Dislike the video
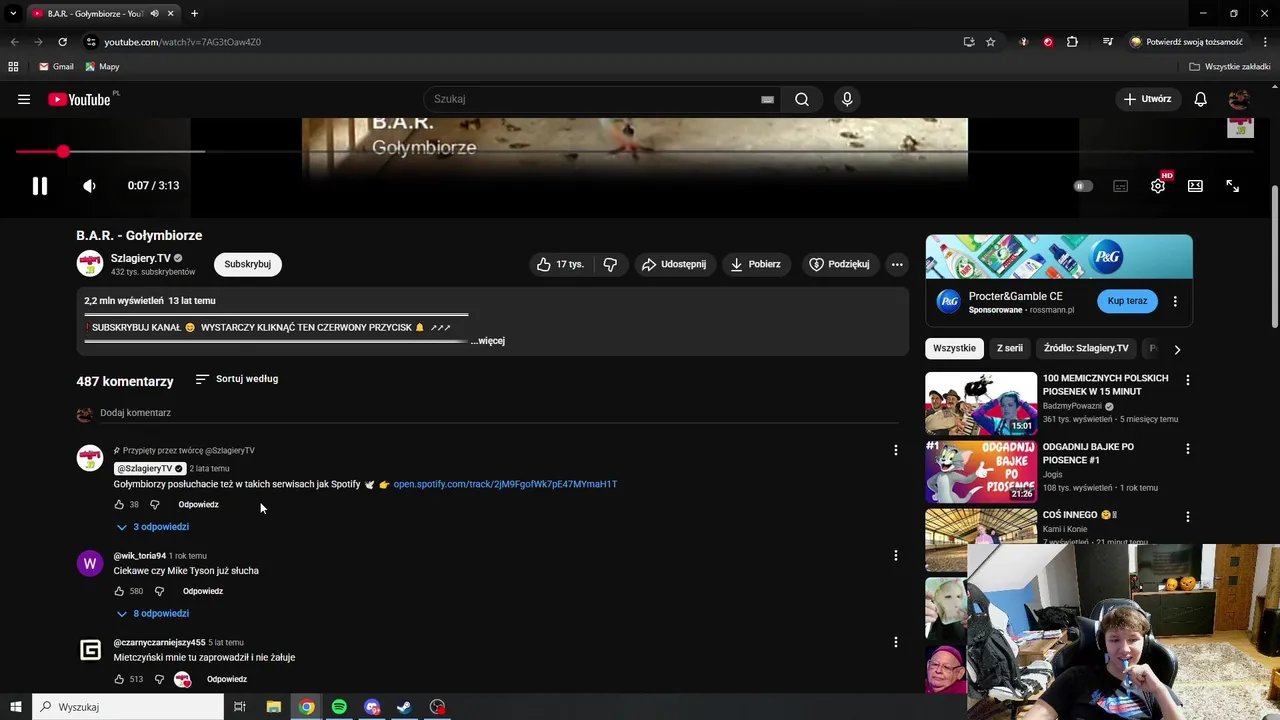 610,264
